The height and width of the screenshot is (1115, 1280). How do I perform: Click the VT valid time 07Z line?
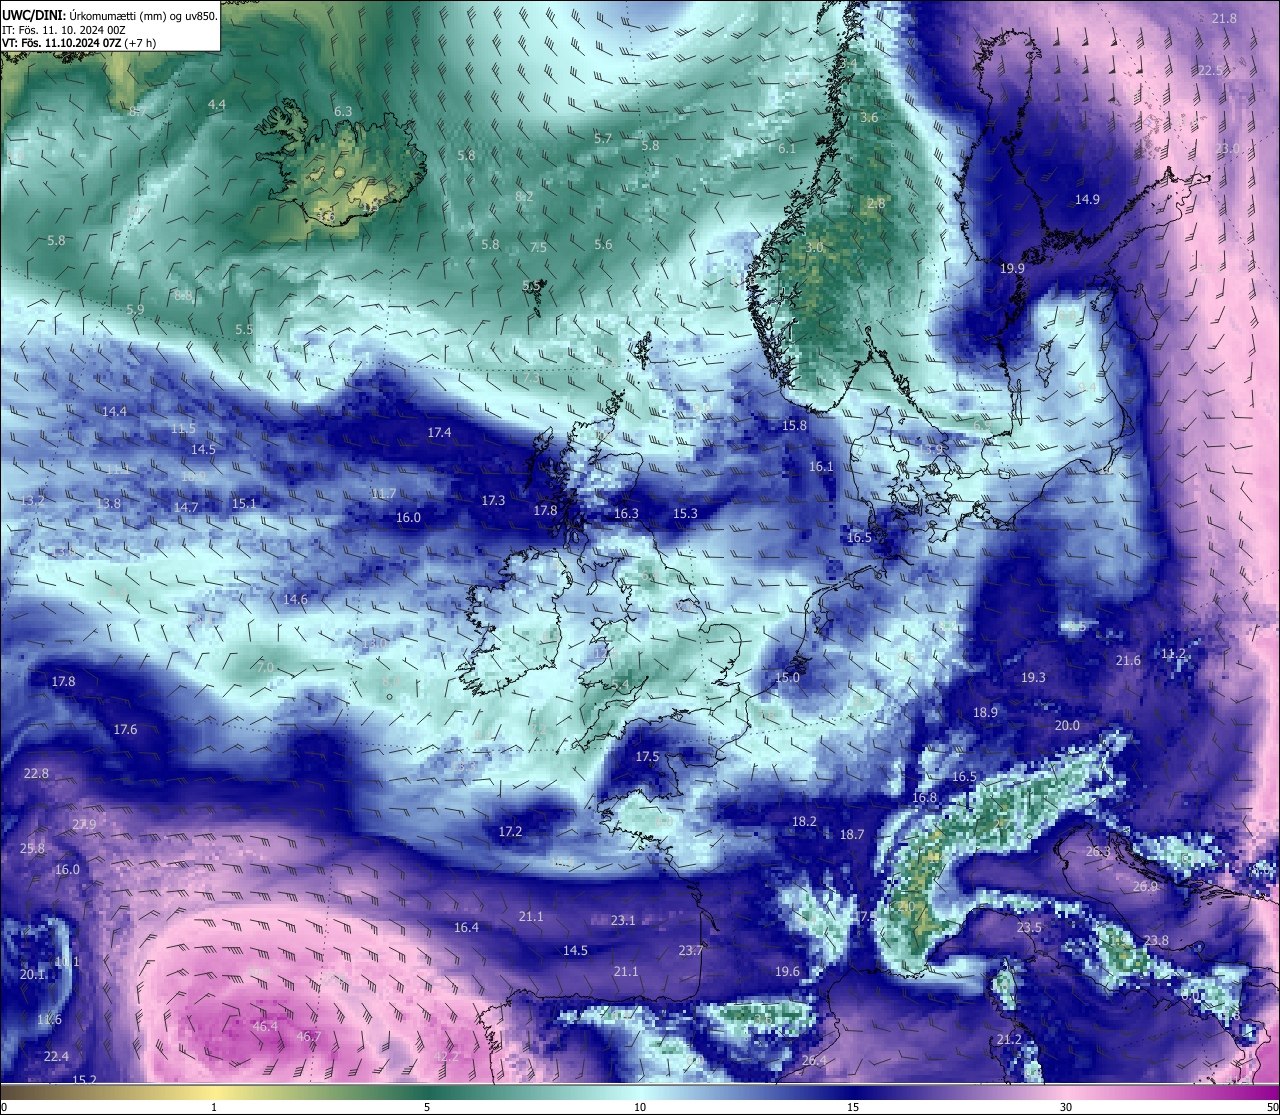(79, 43)
